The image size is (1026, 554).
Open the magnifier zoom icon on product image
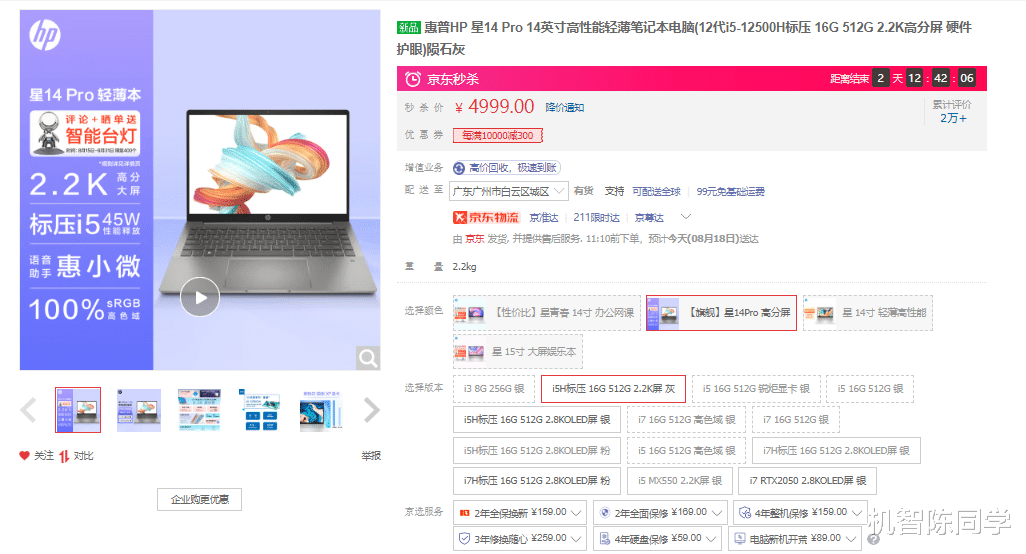(x=368, y=358)
